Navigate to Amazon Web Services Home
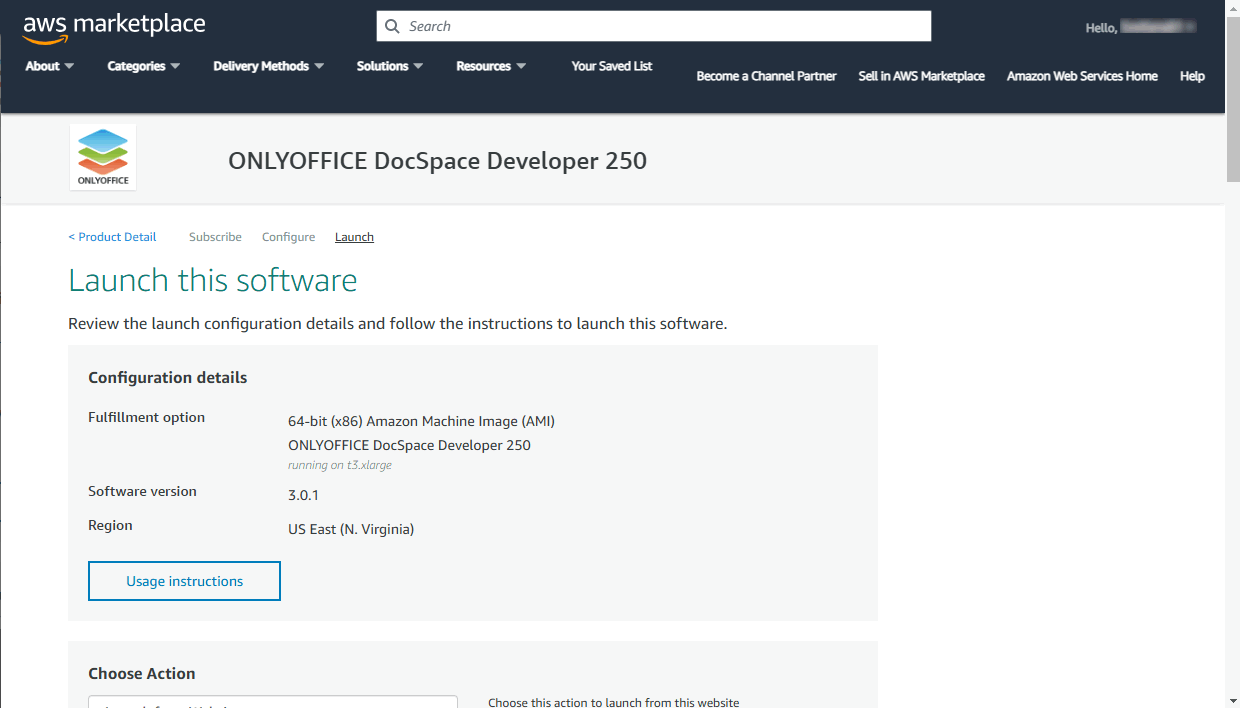The image size is (1240, 708). (x=1082, y=76)
